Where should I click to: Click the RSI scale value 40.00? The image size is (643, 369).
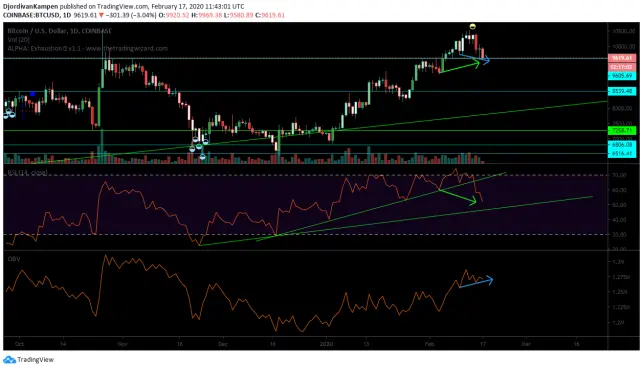[619, 220]
